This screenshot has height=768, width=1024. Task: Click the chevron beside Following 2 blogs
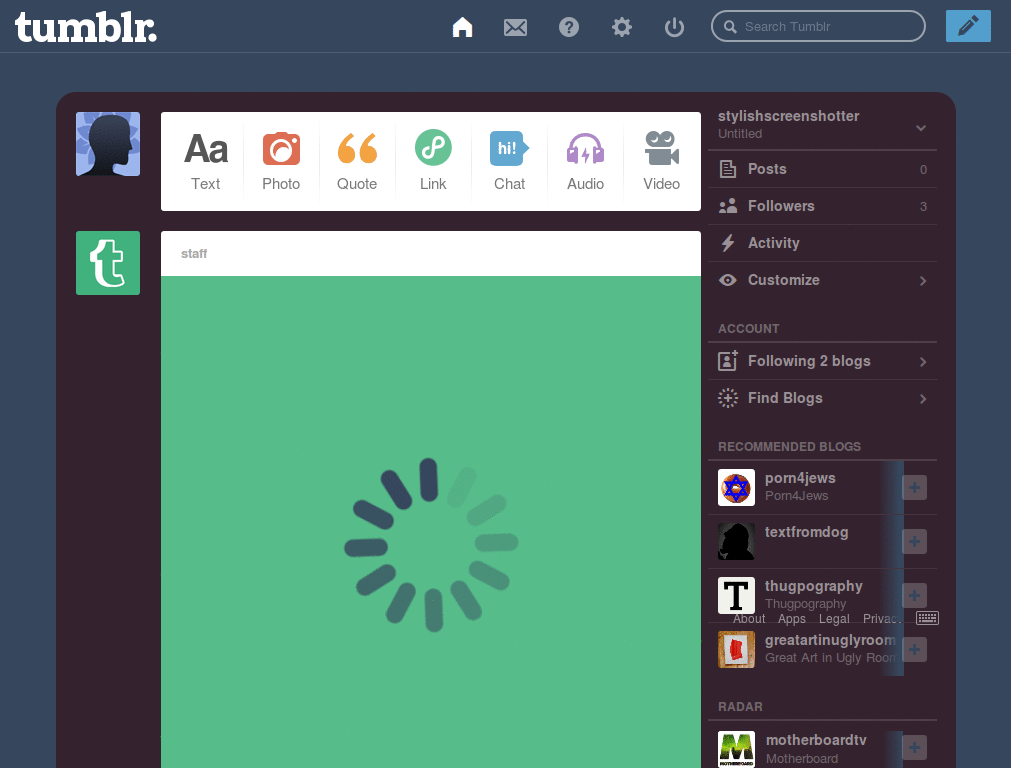[923, 362]
